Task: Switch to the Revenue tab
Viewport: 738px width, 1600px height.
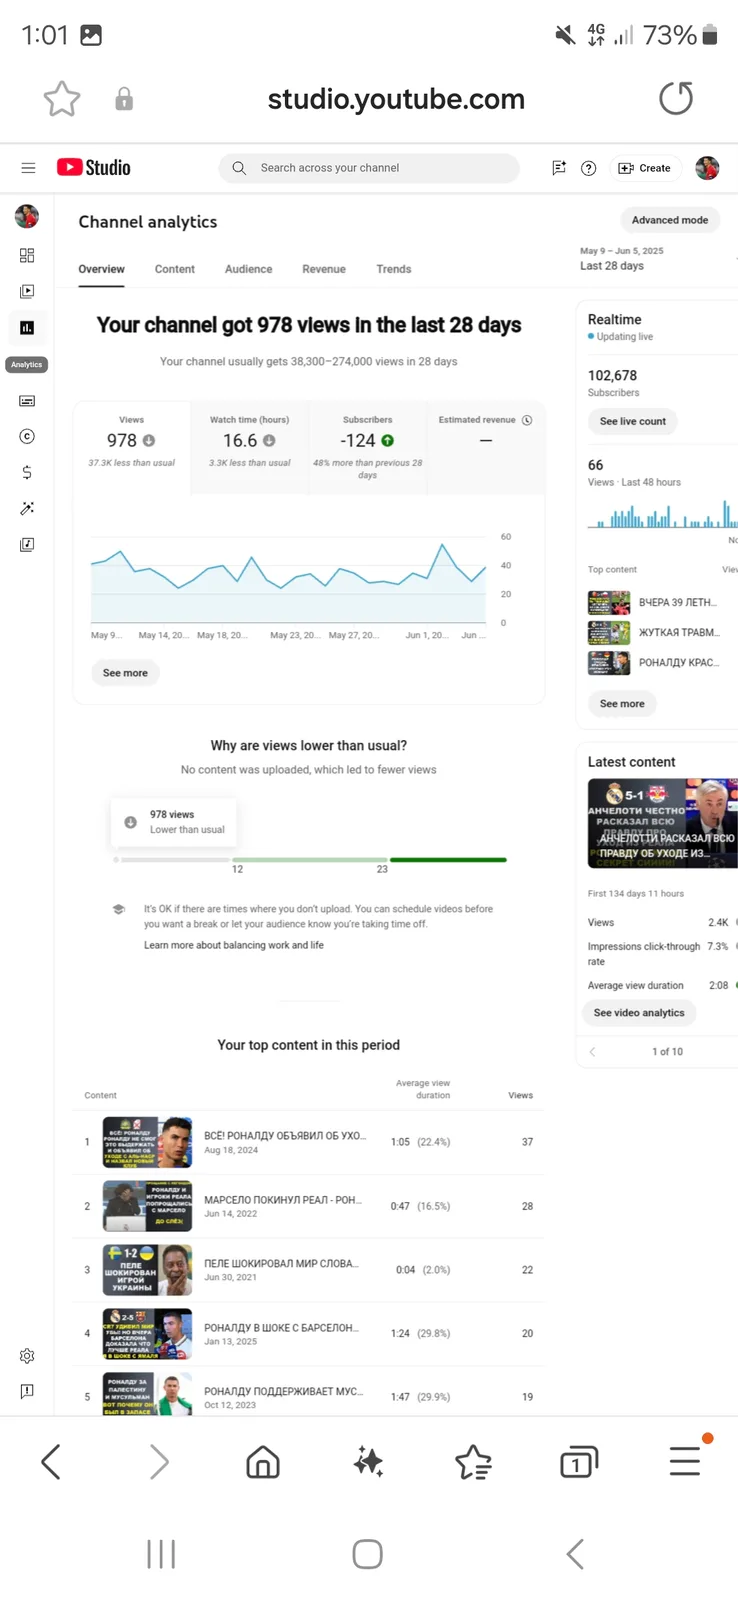Action: 324,269
